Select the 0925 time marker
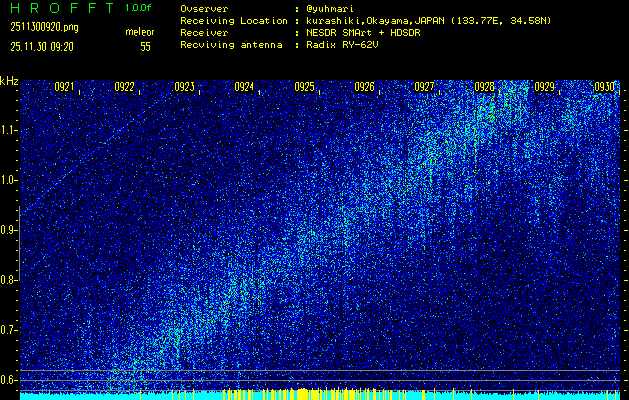This screenshot has height=400, width=629. click(x=305, y=87)
